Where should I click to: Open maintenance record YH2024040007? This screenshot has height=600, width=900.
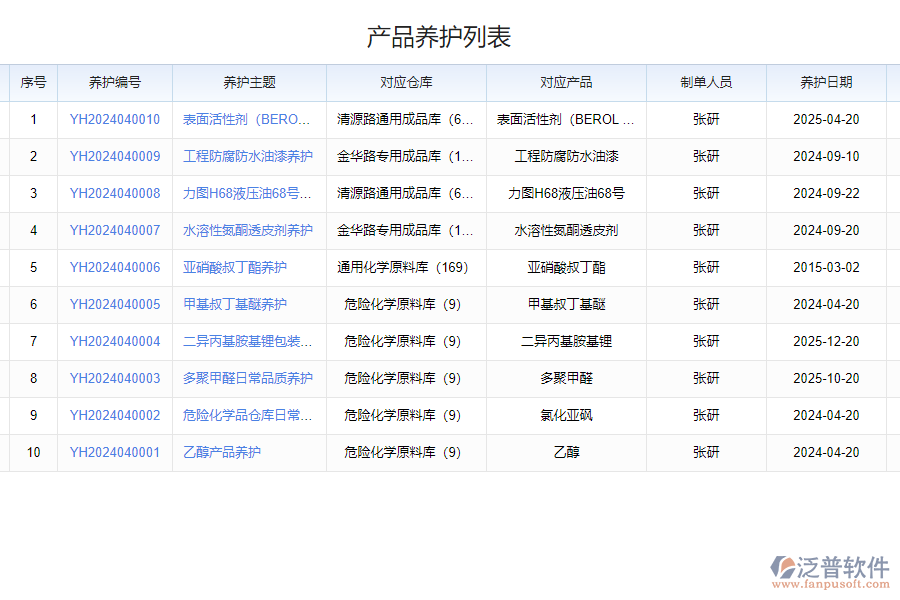tap(117, 230)
